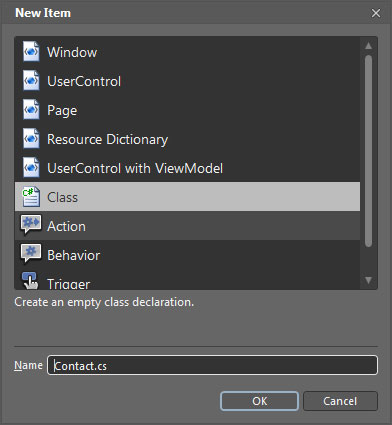This screenshot has height=425, width=392.
Task: Choose the Resource Dictionary entry
Action: [x=187, y=139]
